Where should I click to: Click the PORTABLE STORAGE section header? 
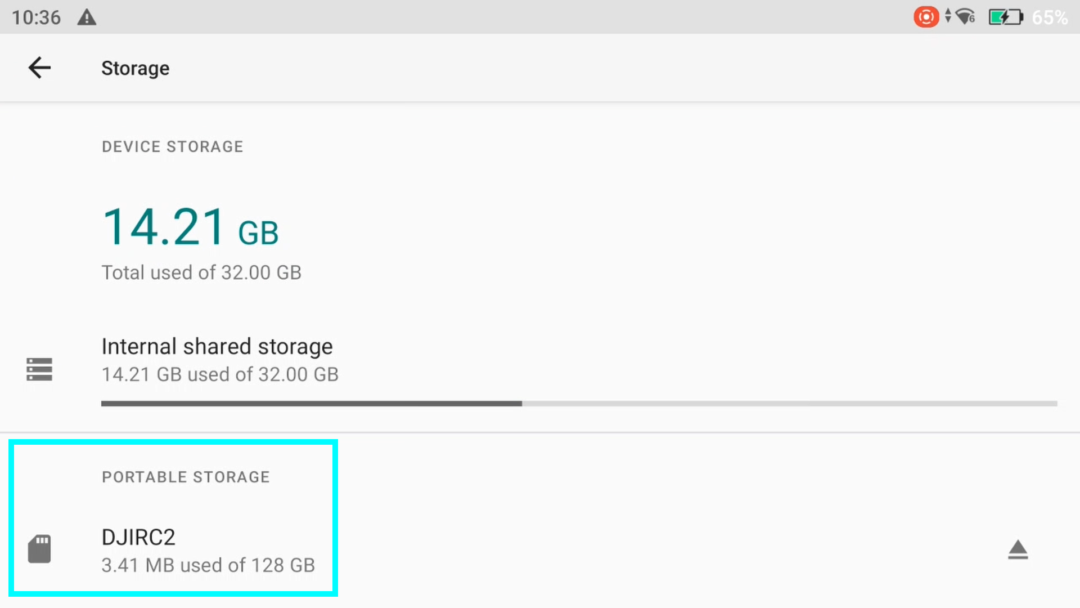coord(185,477)
